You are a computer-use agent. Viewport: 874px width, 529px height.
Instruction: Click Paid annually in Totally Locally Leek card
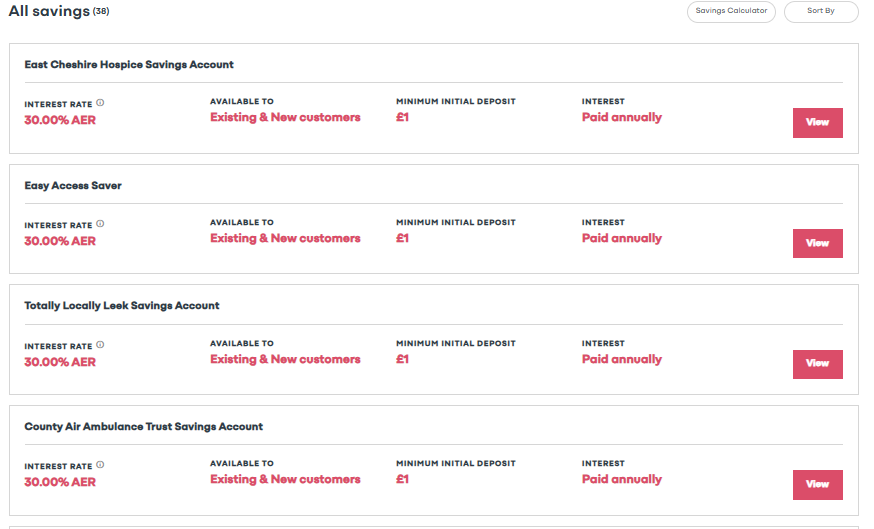point(622,359)
